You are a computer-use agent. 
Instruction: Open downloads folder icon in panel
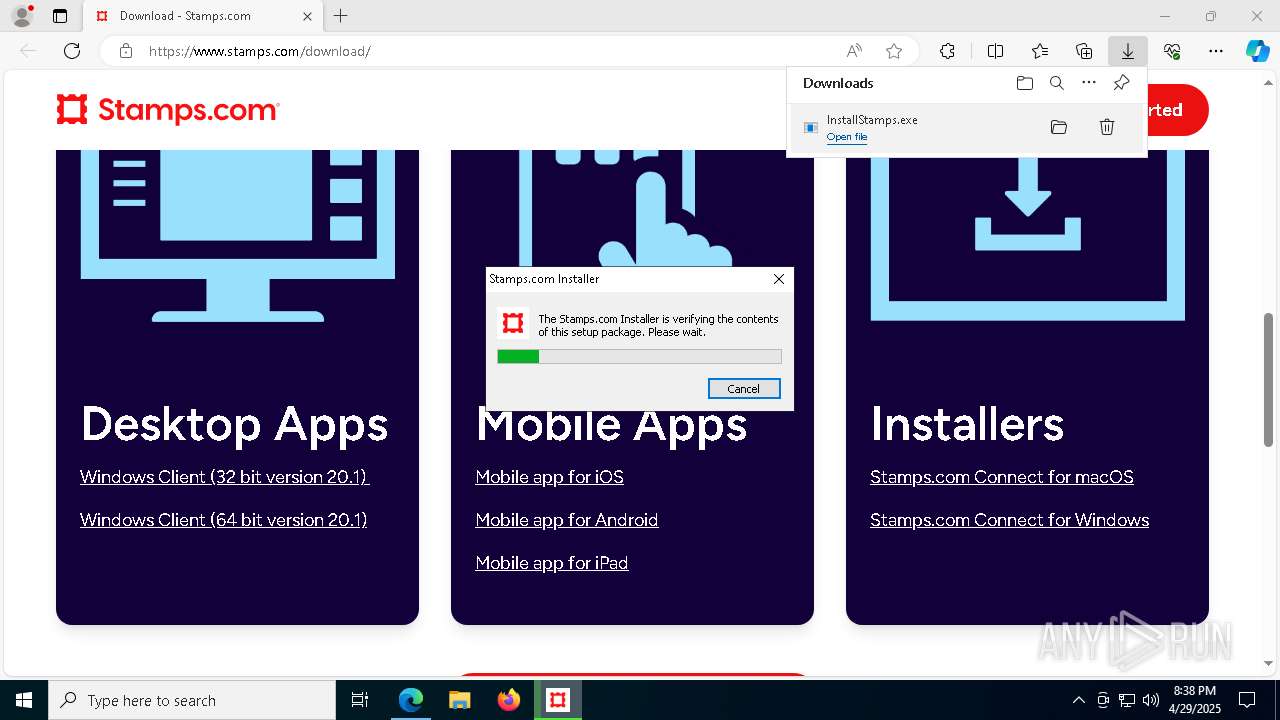(1025, 83)
